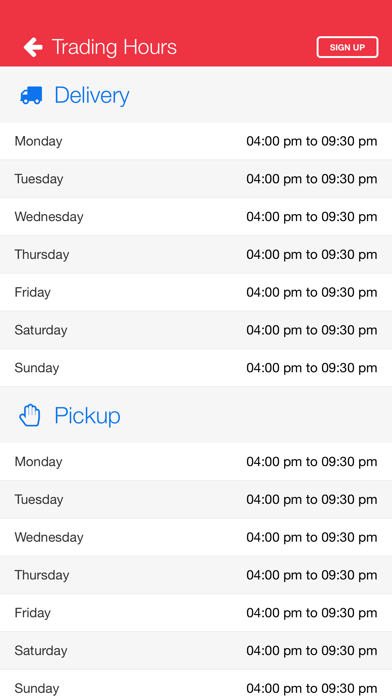Click the SIGN UP button
Image resolution: width=392 pixels, height=696 pixels.
click(x=347, y=47)
